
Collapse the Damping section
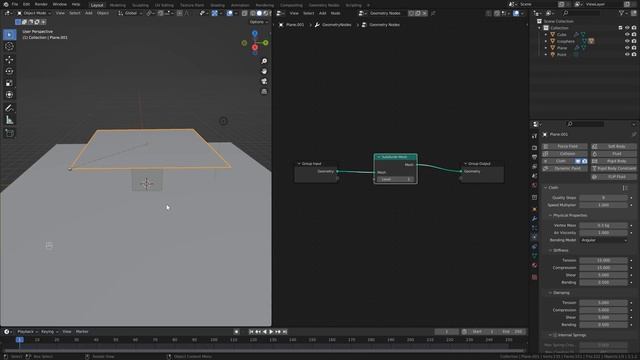click(550, 293)
